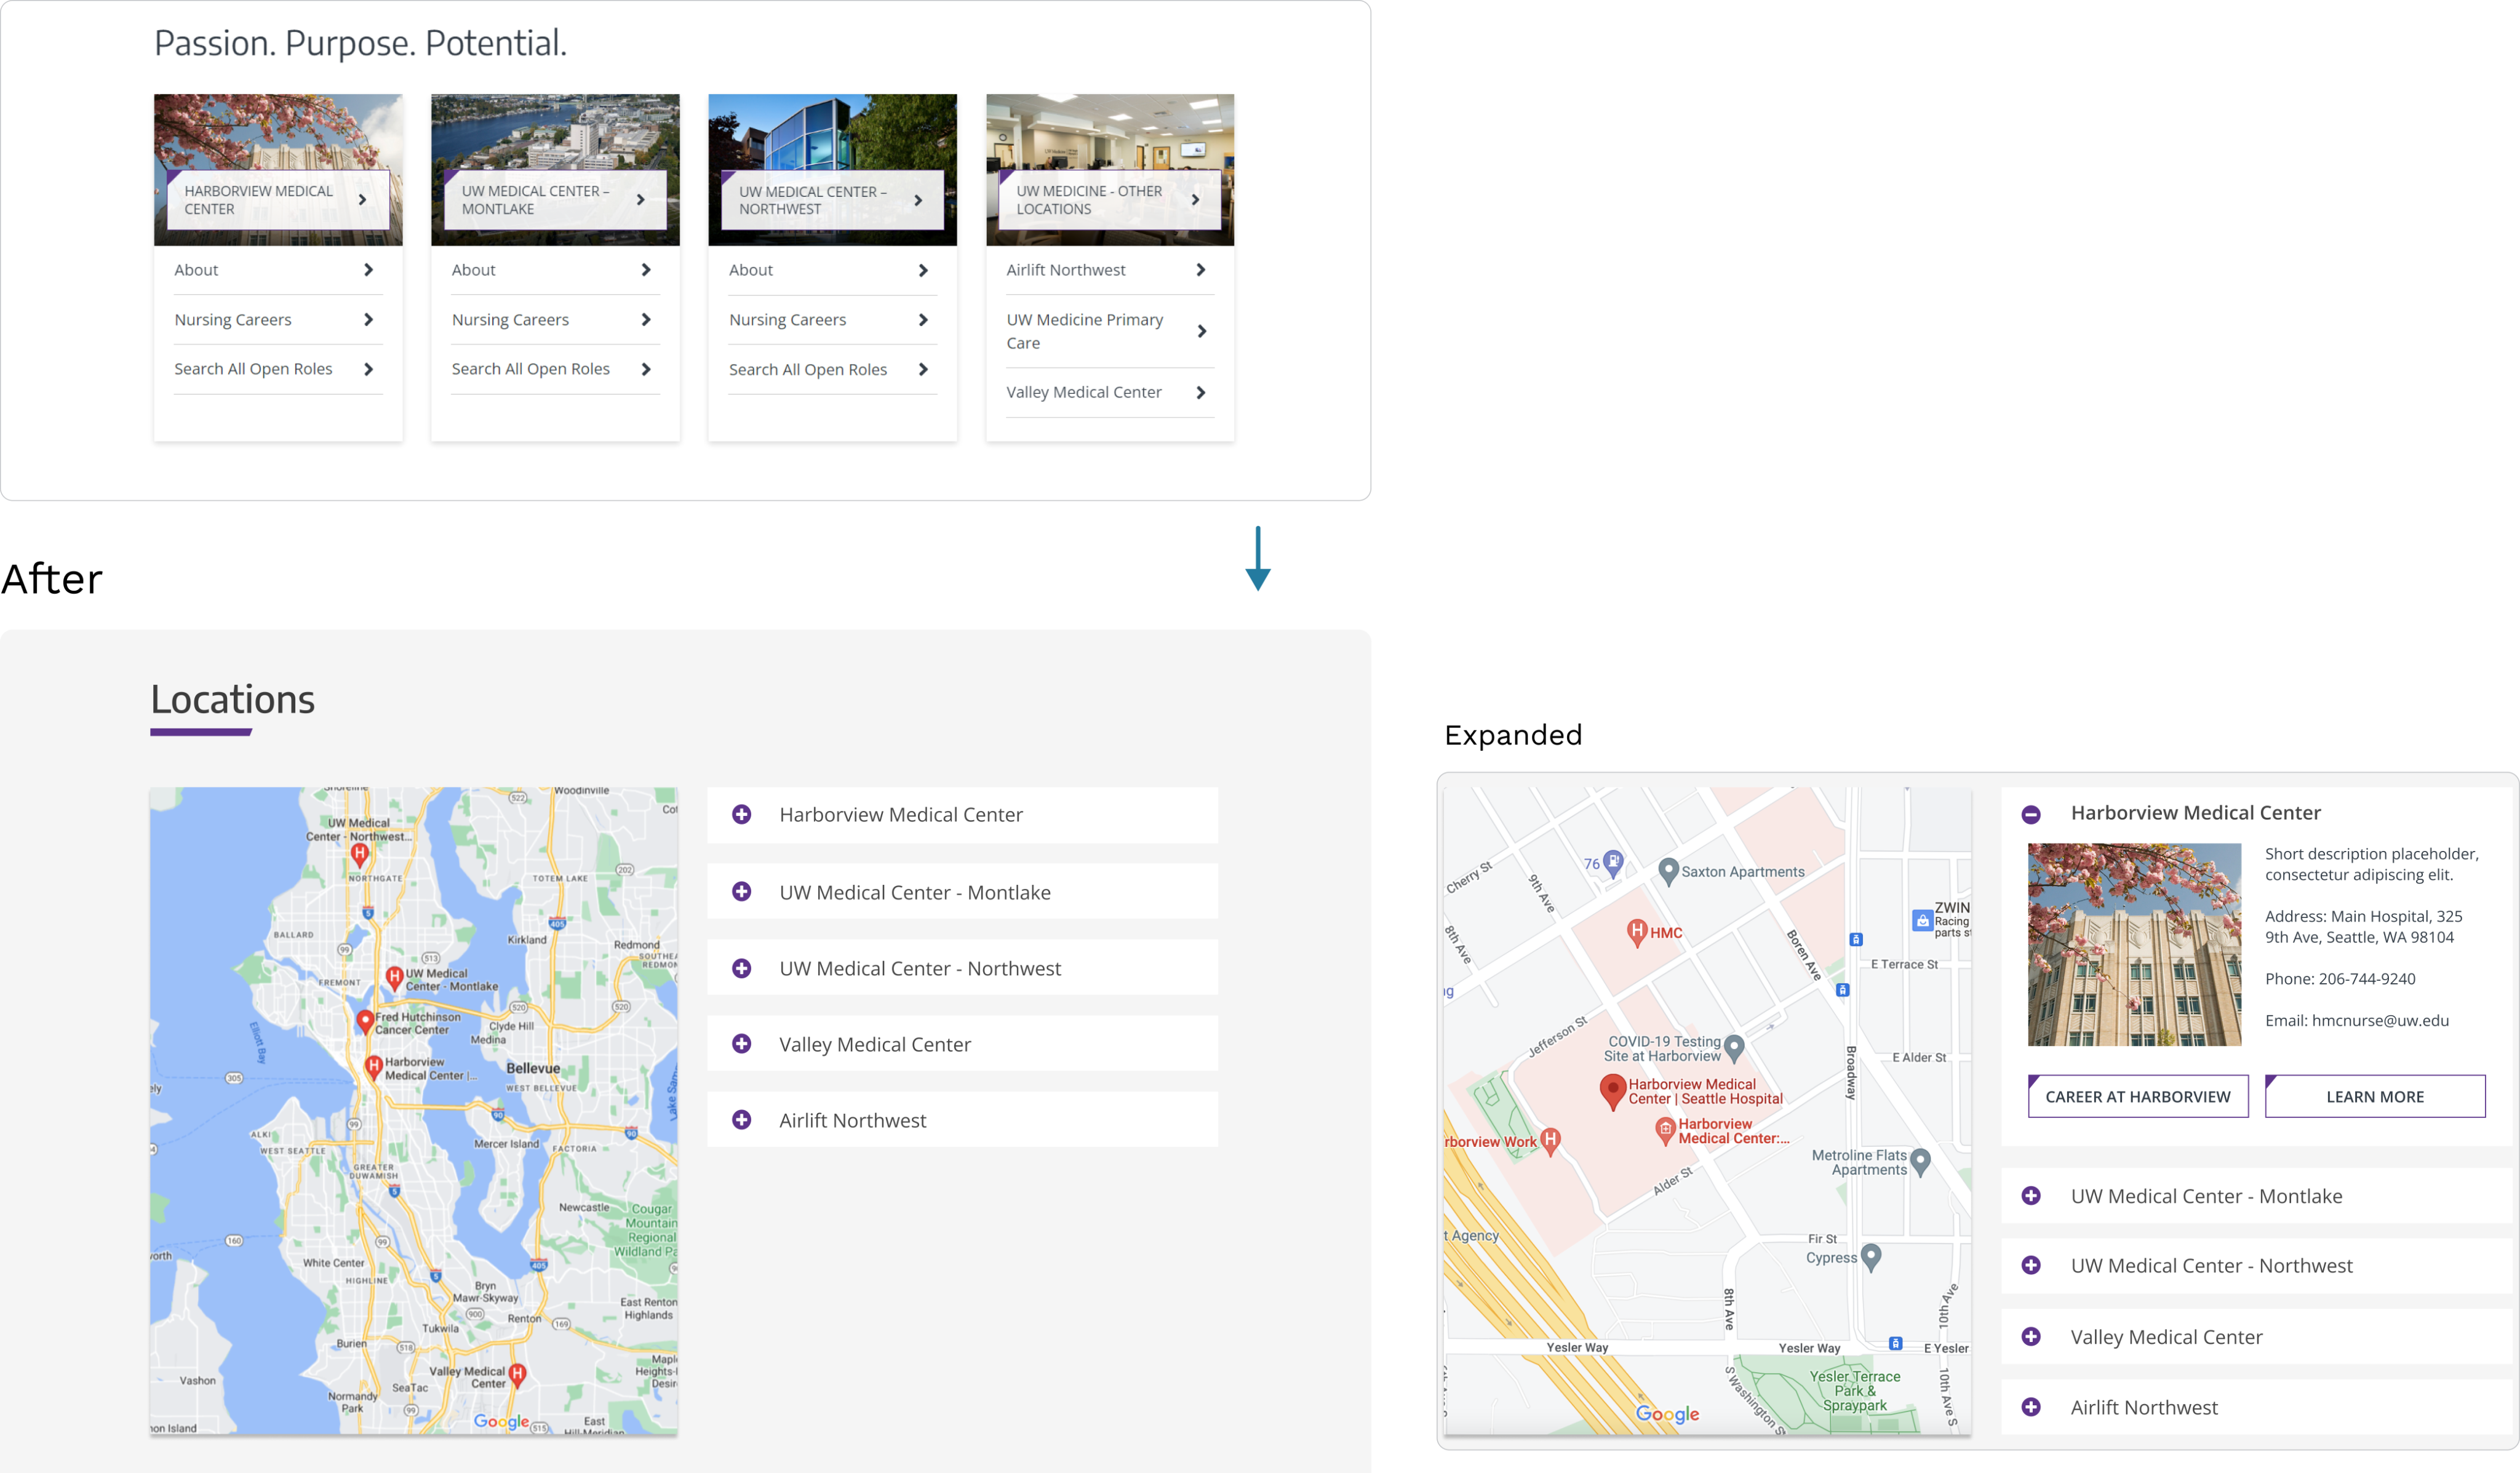Image resolution: width=2520 pixels, height=1473 pixels.
Task: Open Harborview Medical Center card header
Action: coord(277,200)
